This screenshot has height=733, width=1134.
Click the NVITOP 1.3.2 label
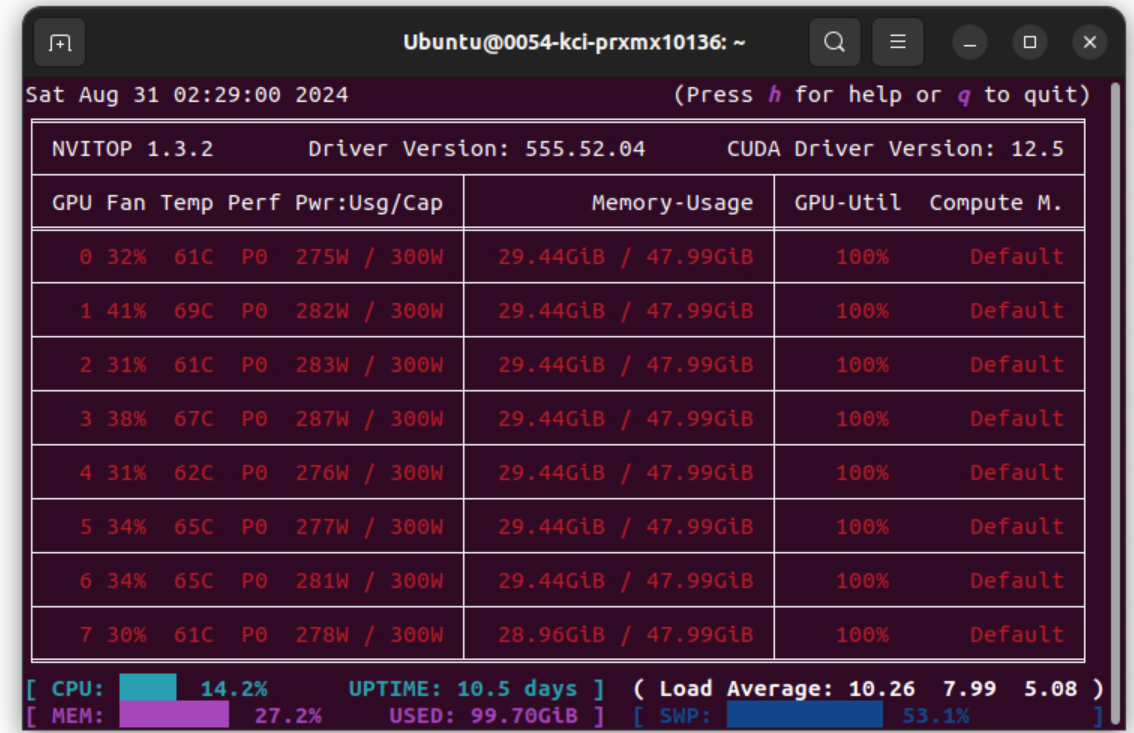(132, 149)
